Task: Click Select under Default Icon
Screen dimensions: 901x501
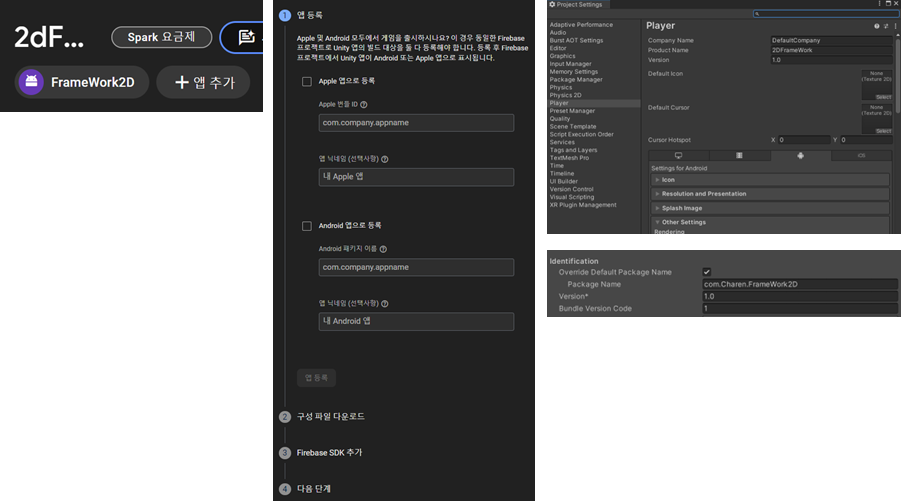Action: tap(883, 97)
